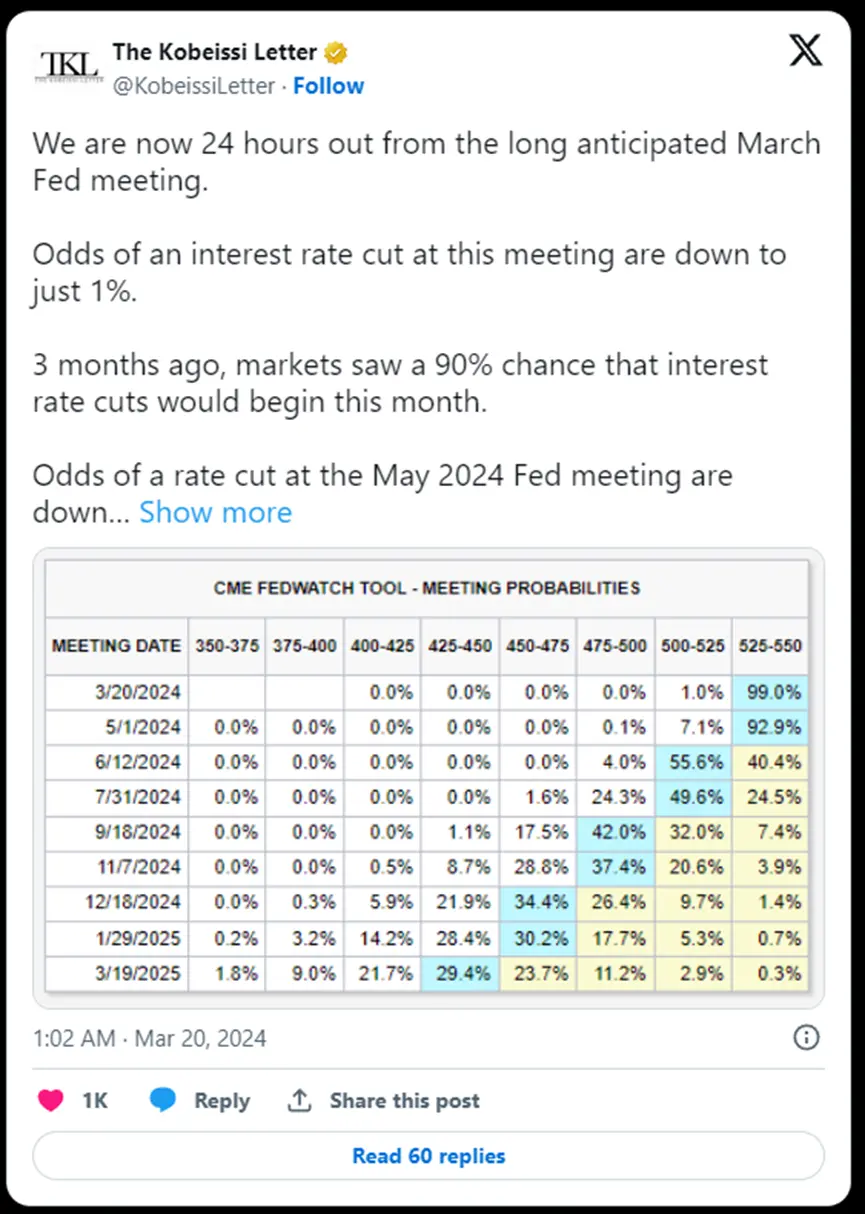Click the share post arrow icon
865x1214 pixels.
pos(299,1101)
